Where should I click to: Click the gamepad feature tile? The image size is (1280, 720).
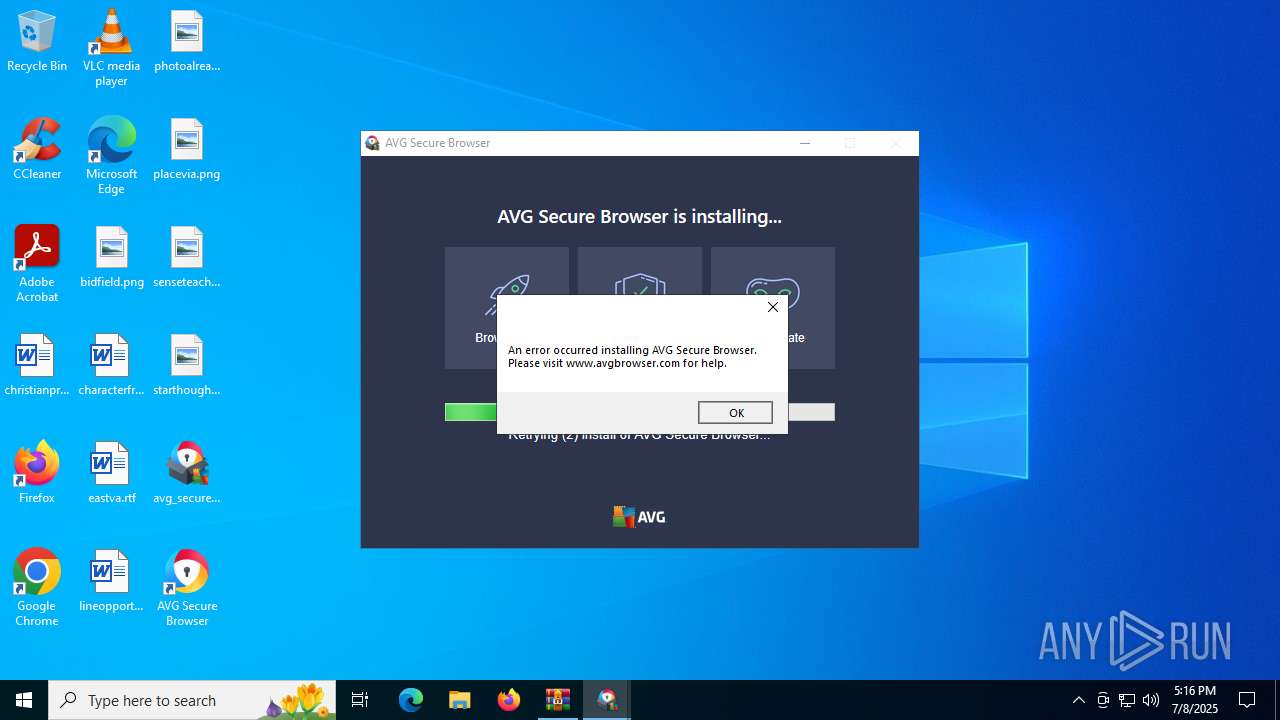point(773,308)
